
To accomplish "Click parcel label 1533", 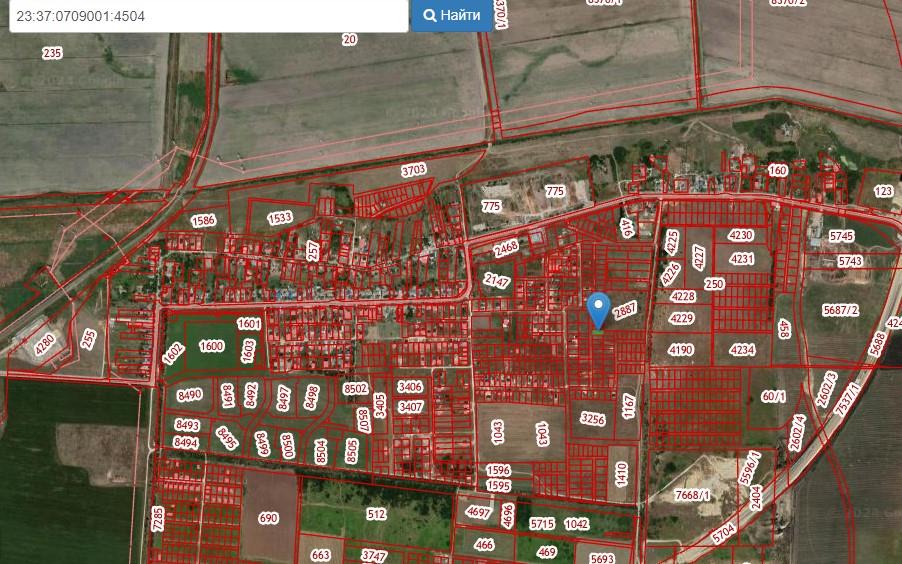I will (280, 218).
